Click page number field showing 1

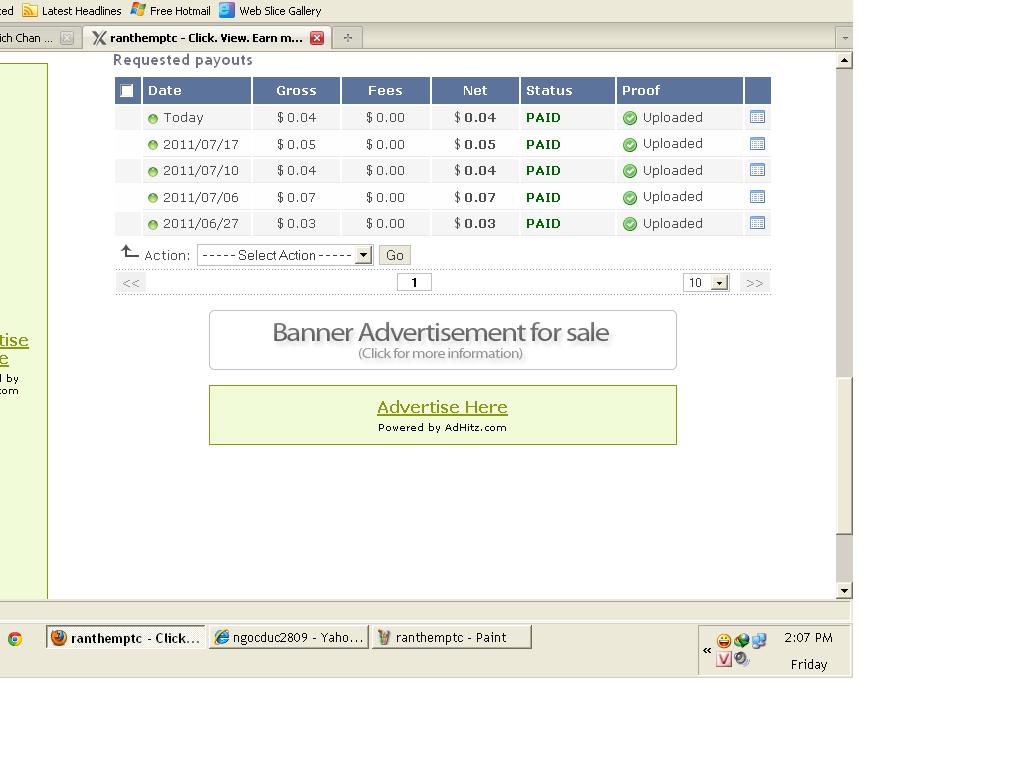(414, 282)
